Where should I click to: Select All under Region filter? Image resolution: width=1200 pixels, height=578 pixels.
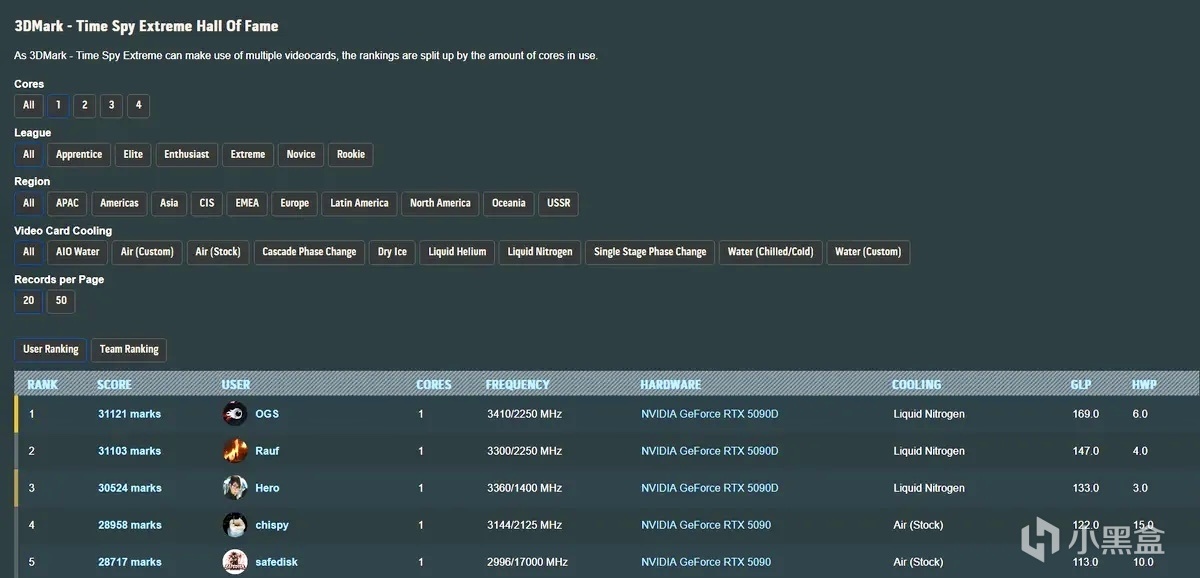coord(28,203)
